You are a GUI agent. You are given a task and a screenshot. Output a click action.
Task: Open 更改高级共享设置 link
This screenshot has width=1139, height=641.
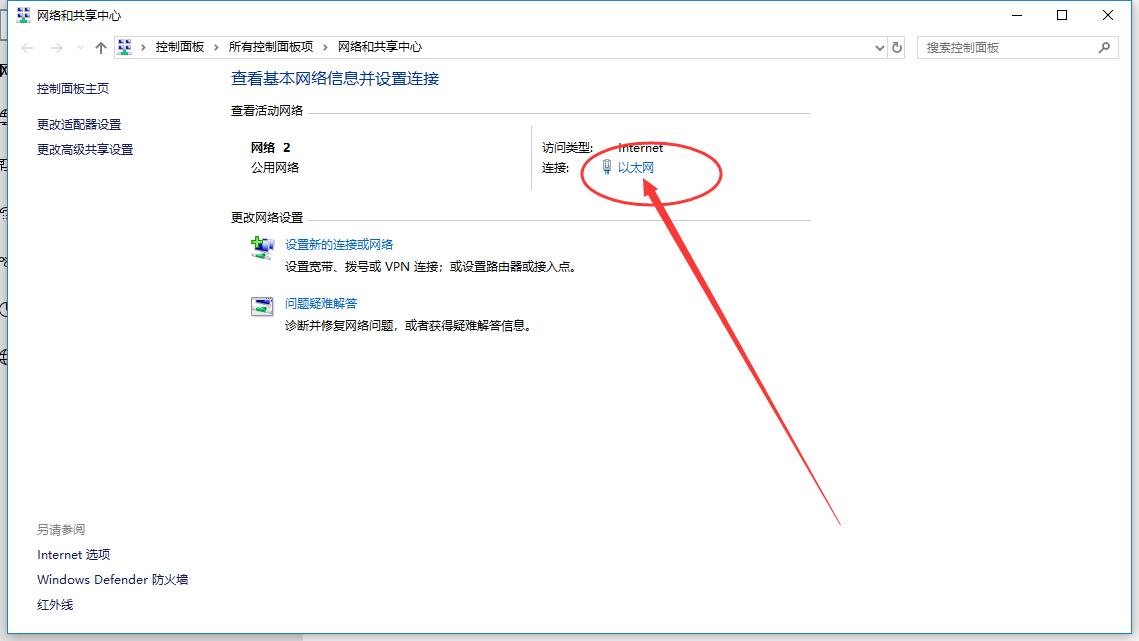[85, 149]
